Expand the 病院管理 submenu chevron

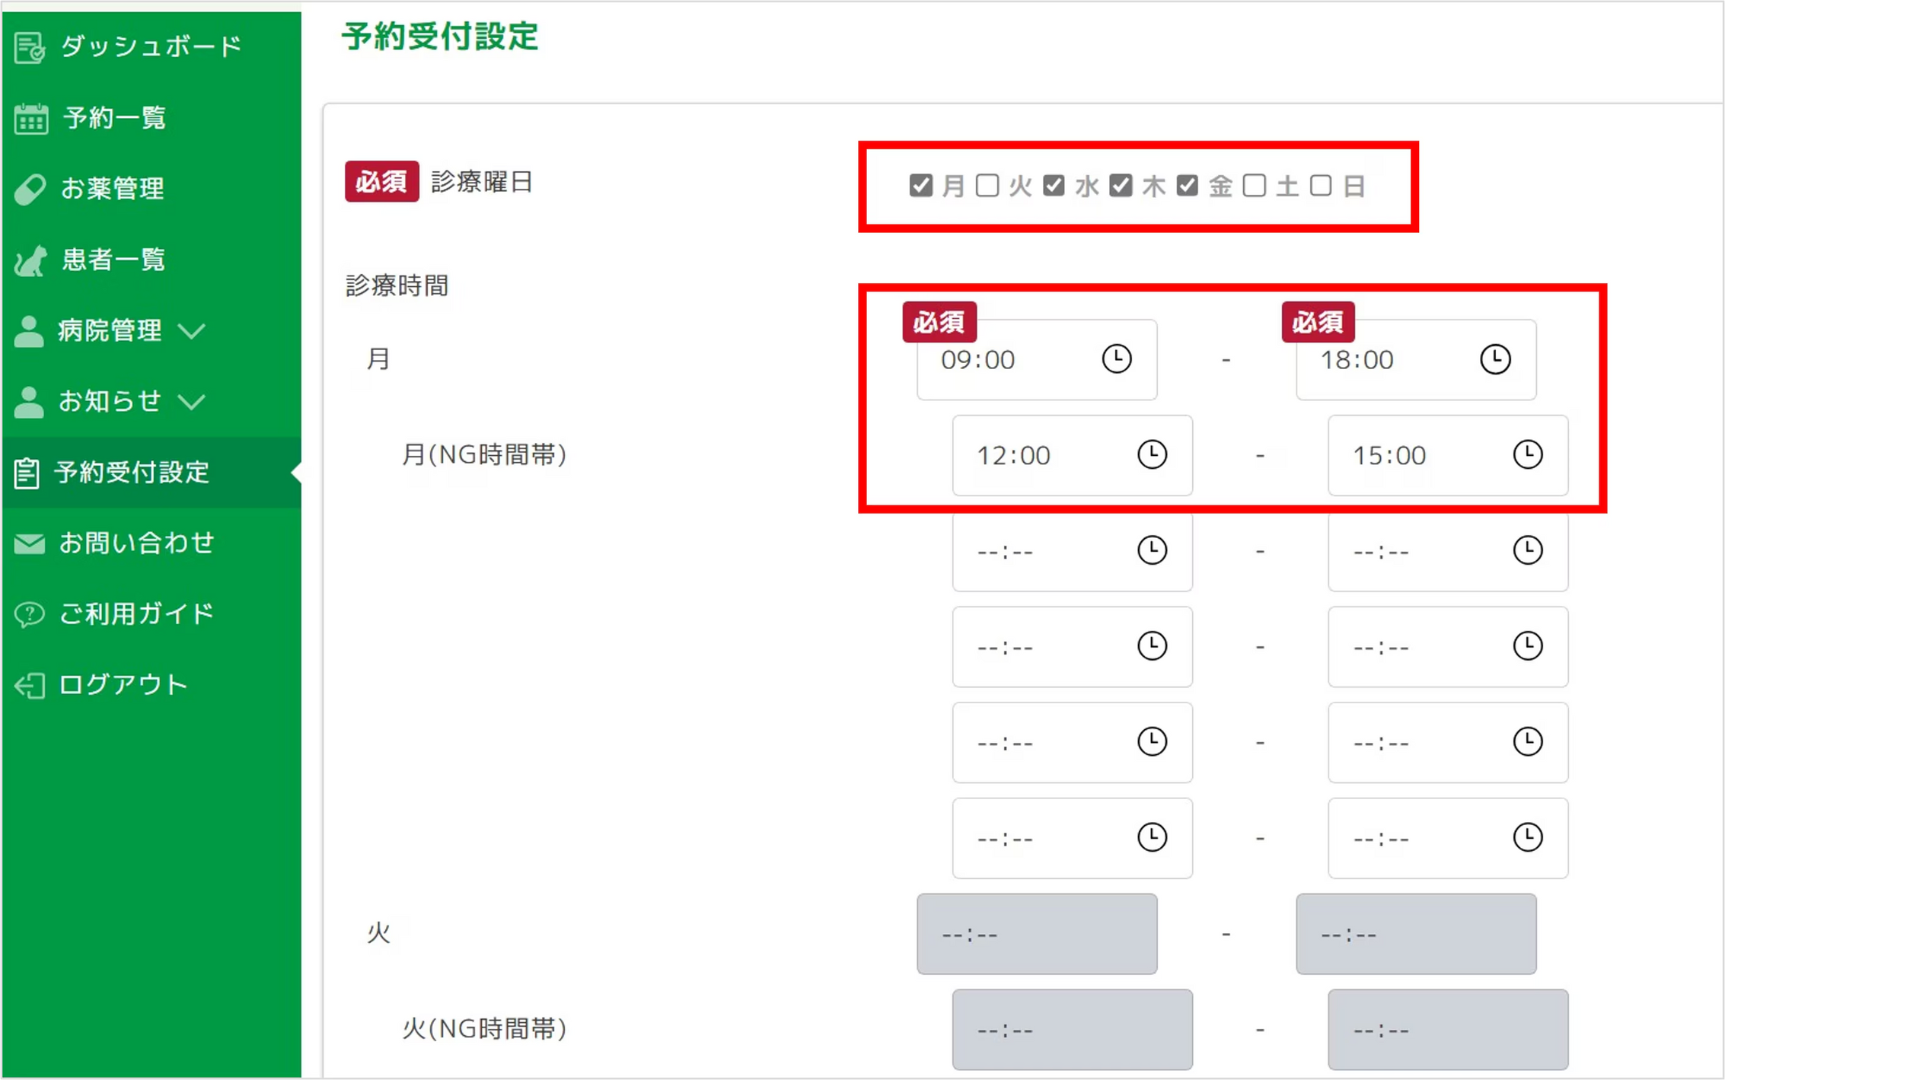pyautogui.click(x=191, y=331)
